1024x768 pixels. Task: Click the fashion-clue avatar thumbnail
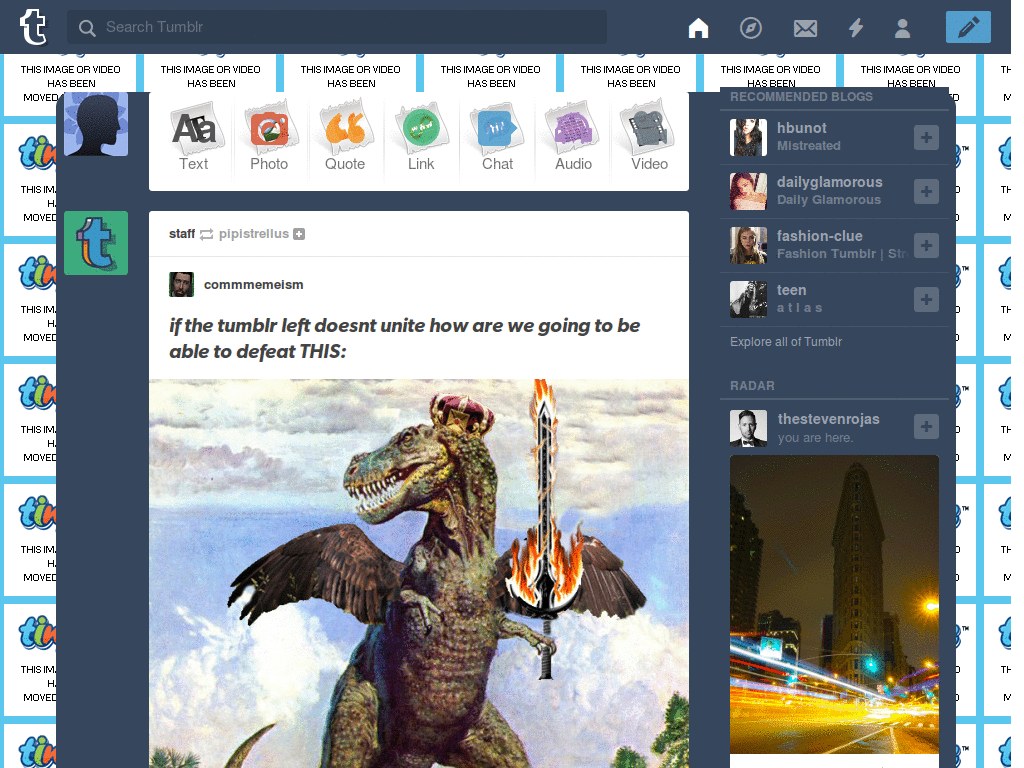coord(748,246)
